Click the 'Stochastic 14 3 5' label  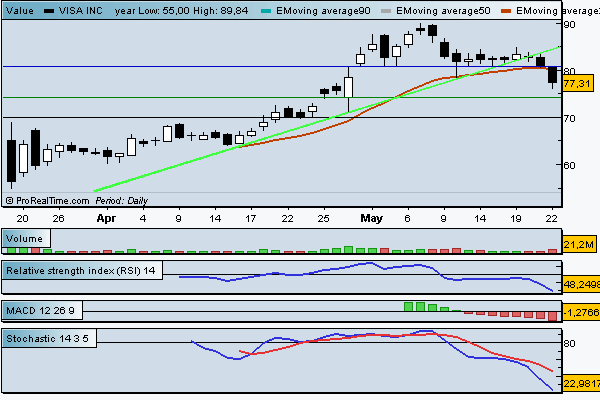(x=47, y=339)
